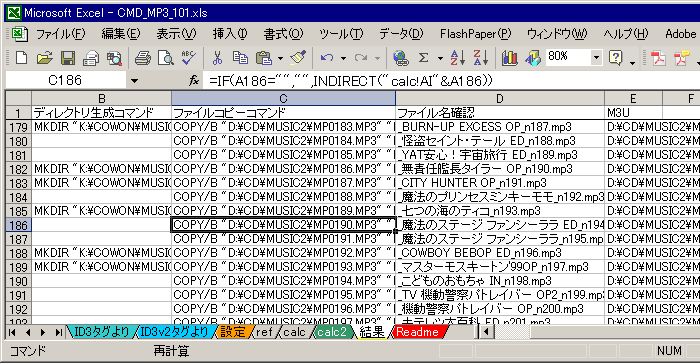
Task: Show the previous sheet tab arrow
Action: 28,332
